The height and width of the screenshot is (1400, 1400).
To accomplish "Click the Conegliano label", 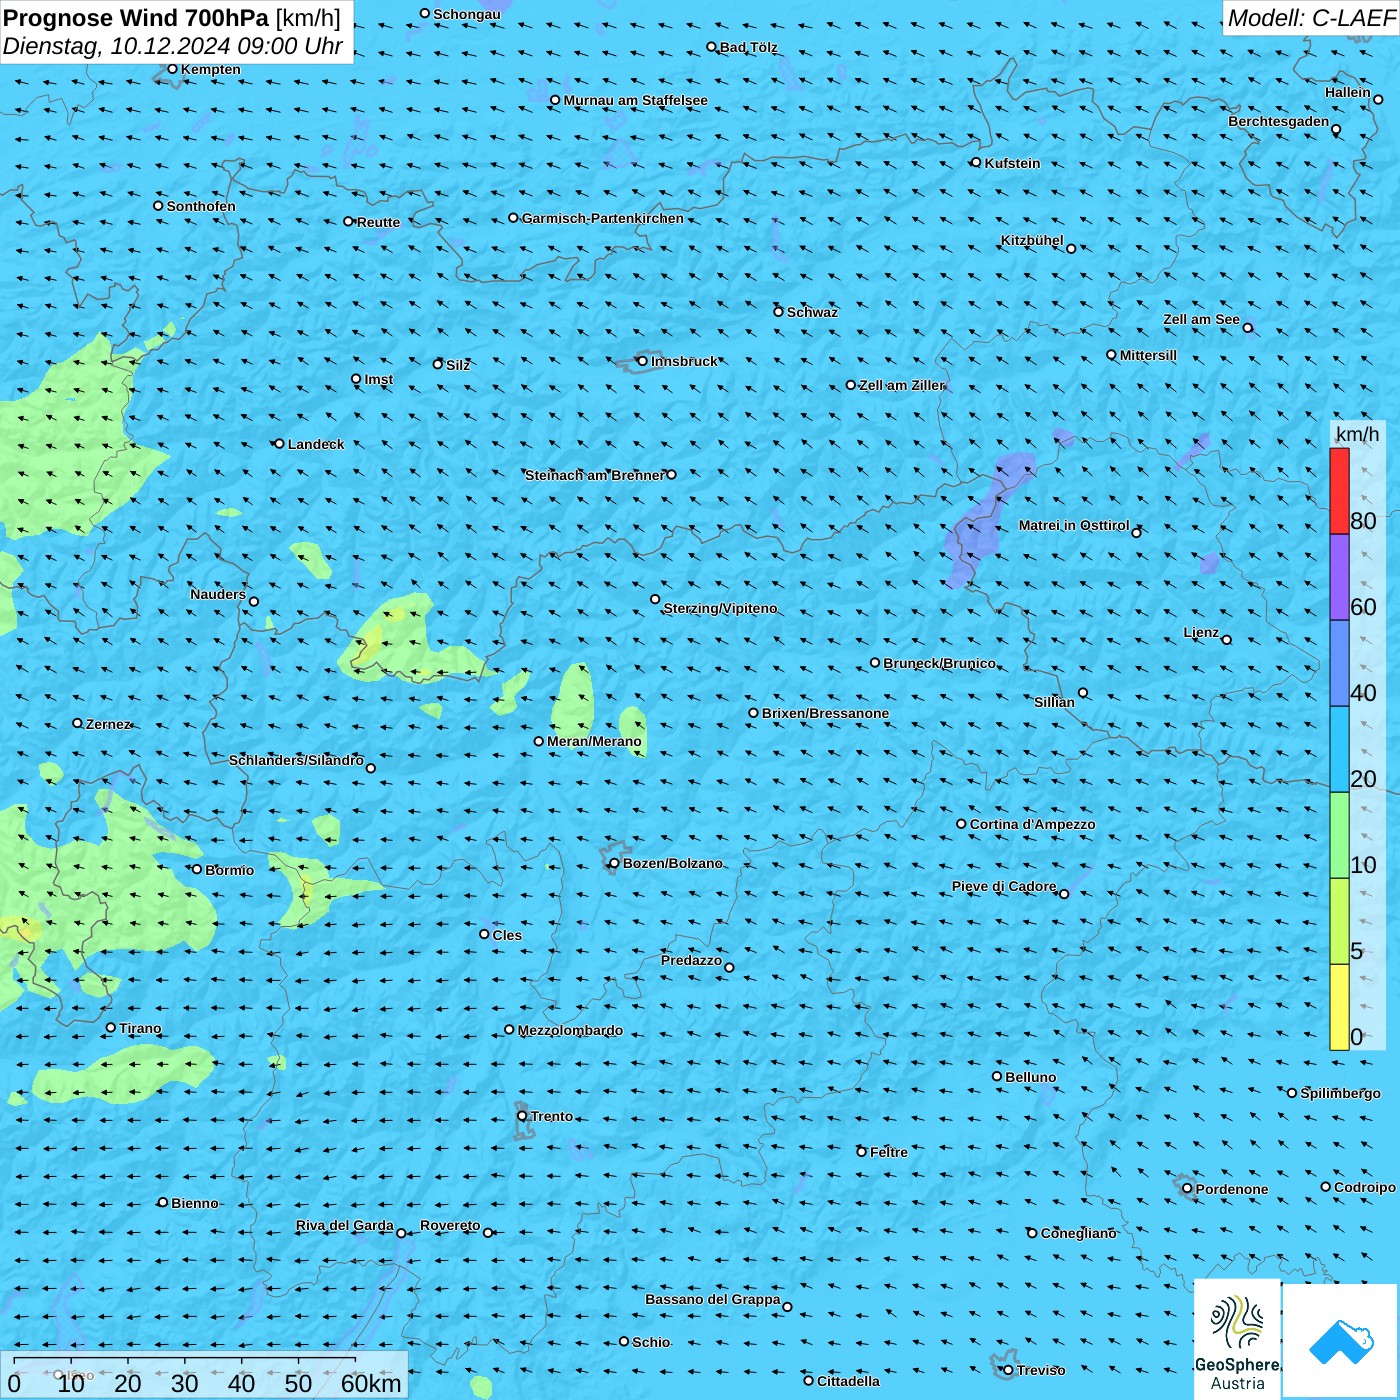I will 1079,1233.
